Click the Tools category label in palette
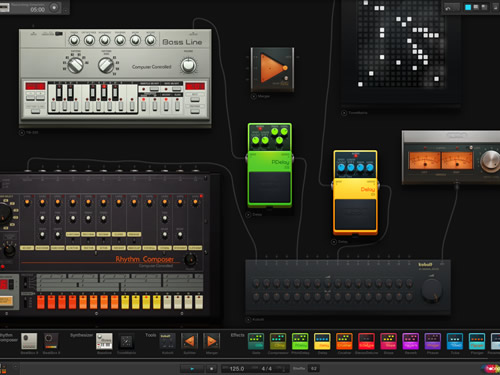 pyautogui.click(x=150, y=335)
